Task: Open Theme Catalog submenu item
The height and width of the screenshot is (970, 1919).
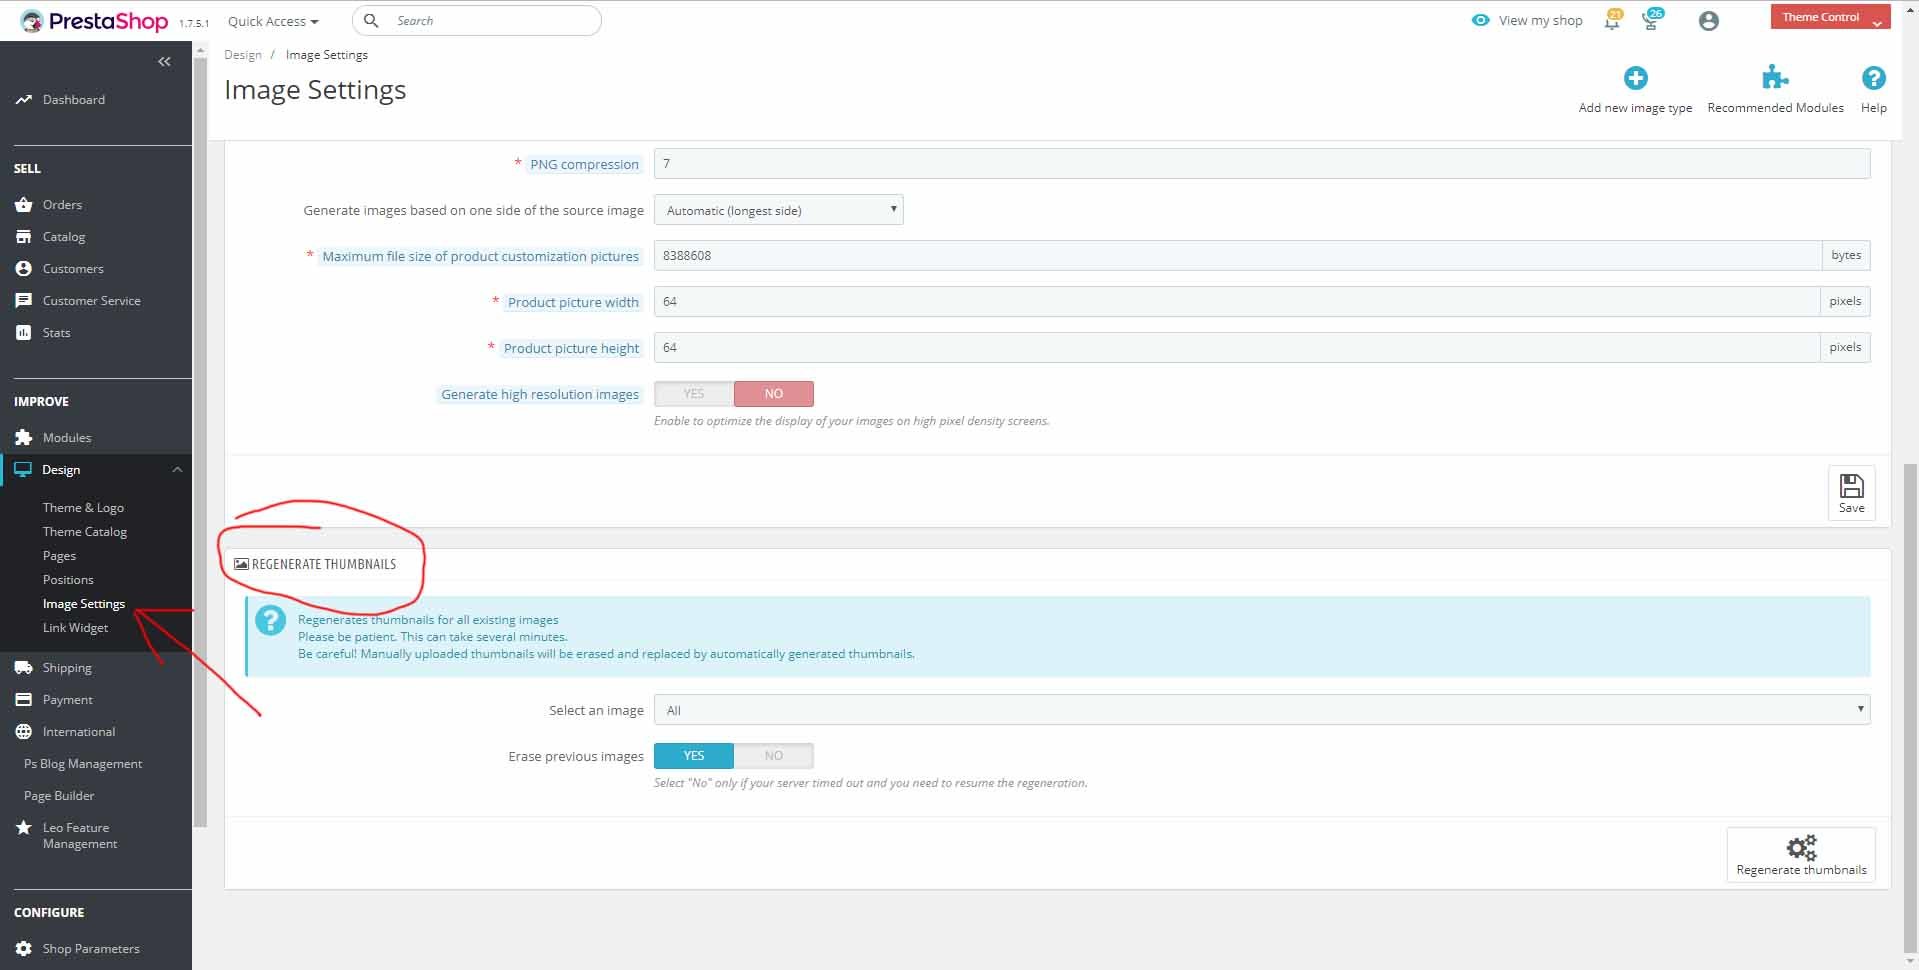Action: pyautogui.click(x=85, y=532)
